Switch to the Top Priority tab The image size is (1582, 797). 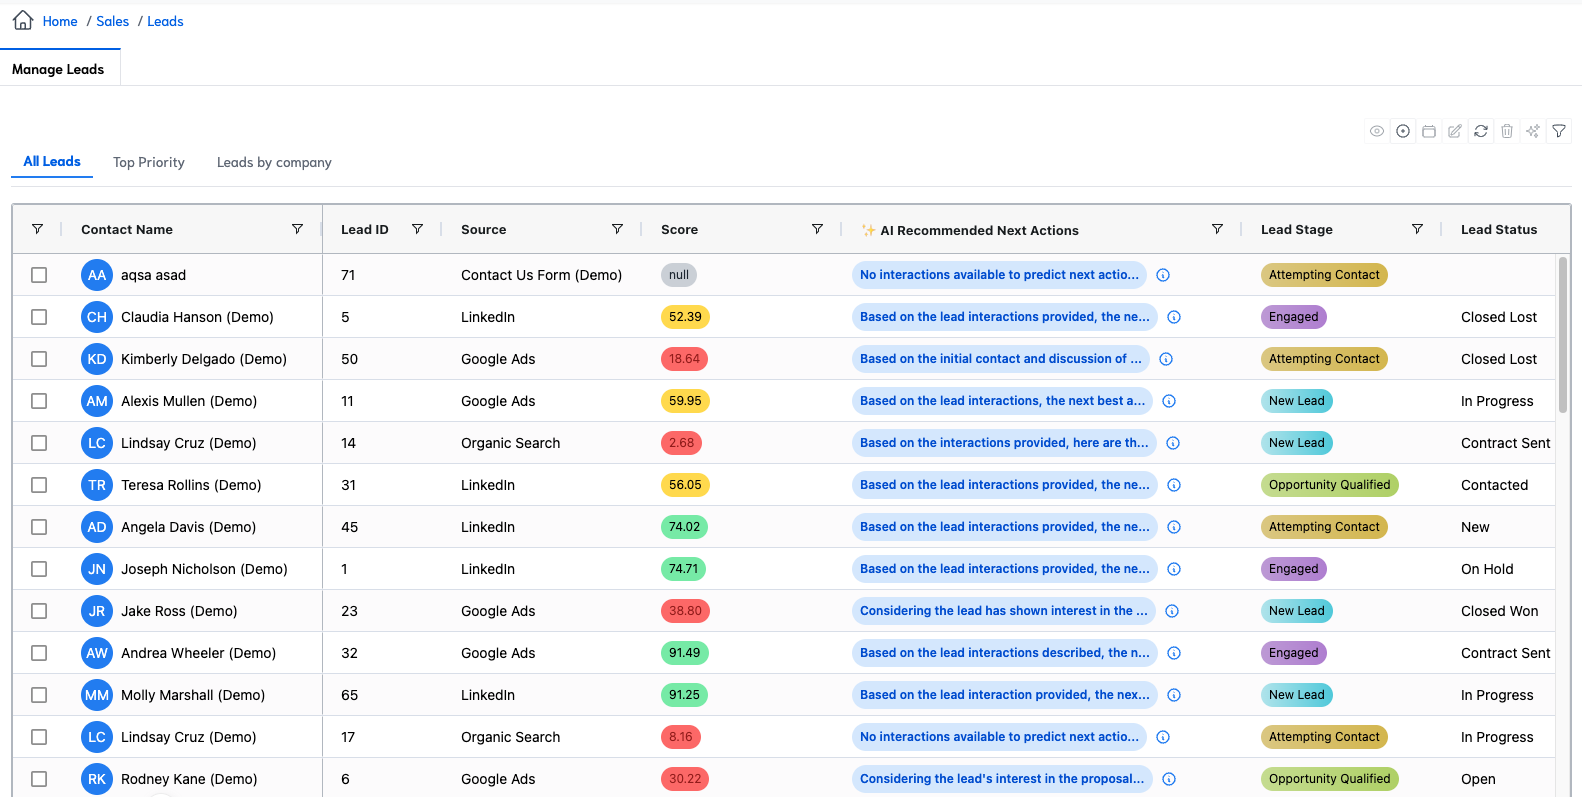tap(149, 162)
